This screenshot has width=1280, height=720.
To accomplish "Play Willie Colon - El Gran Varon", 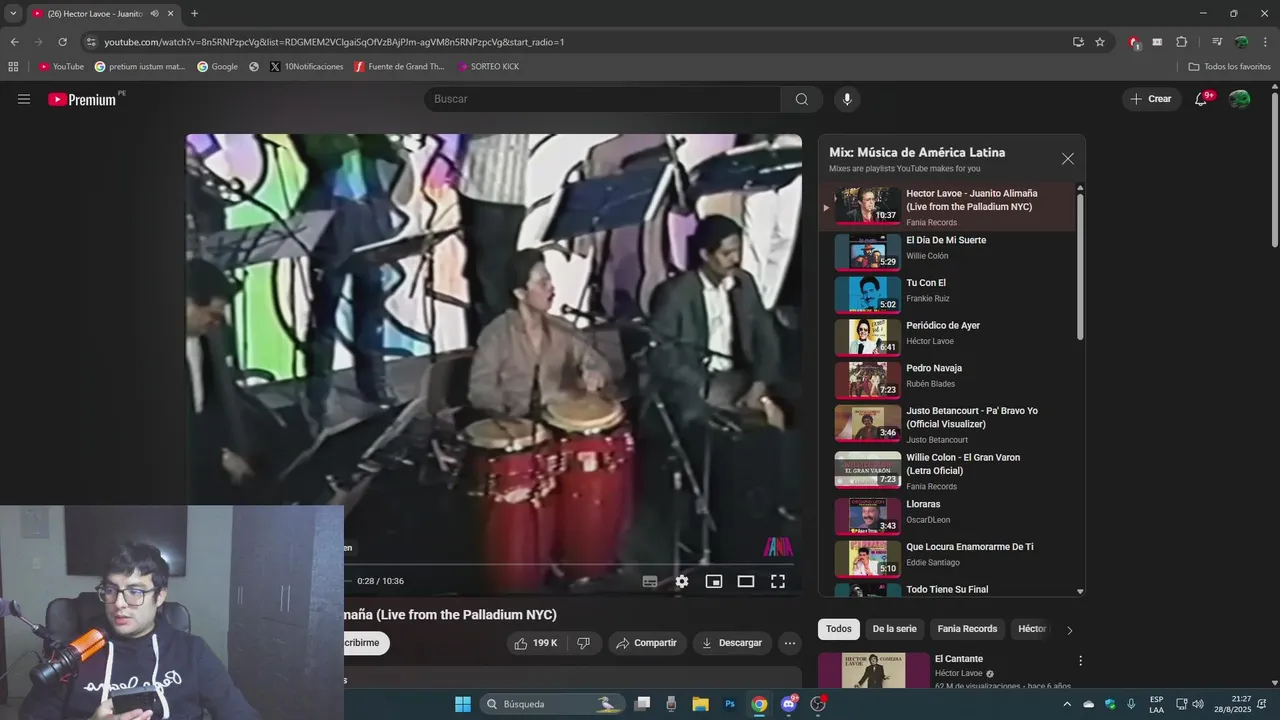I will pos(947,470).
